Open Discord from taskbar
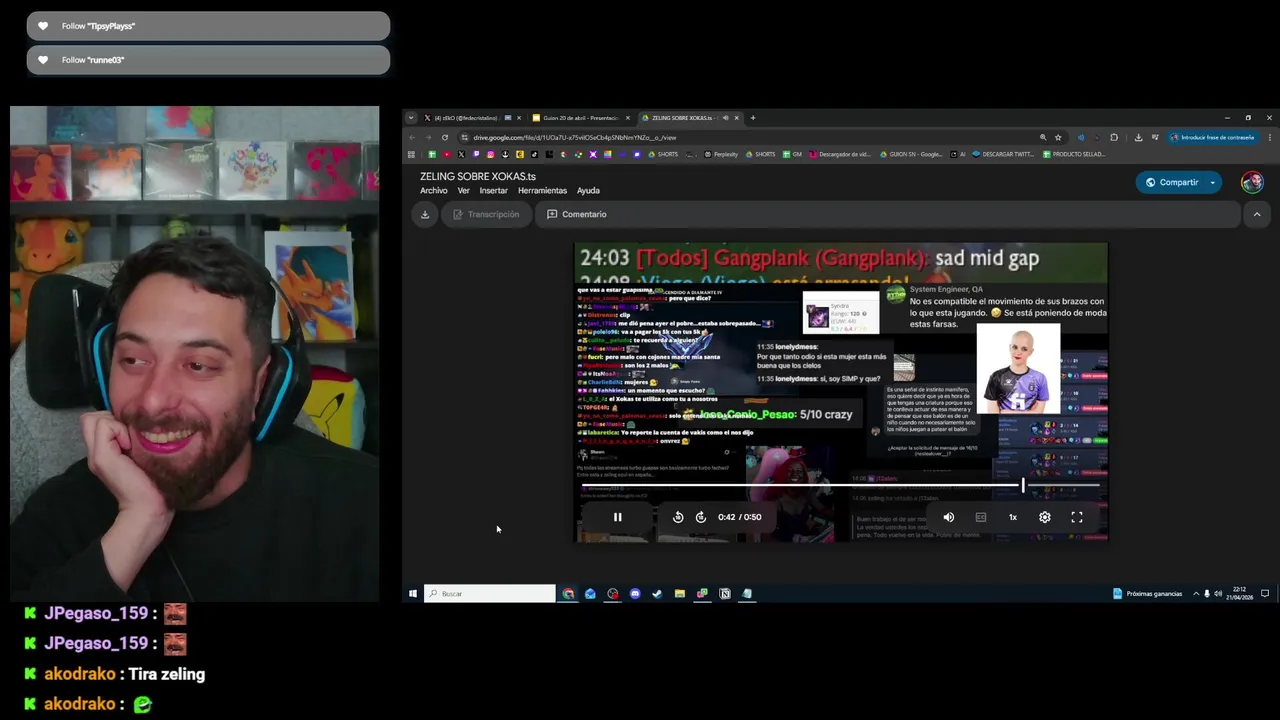 pos(635,594)
